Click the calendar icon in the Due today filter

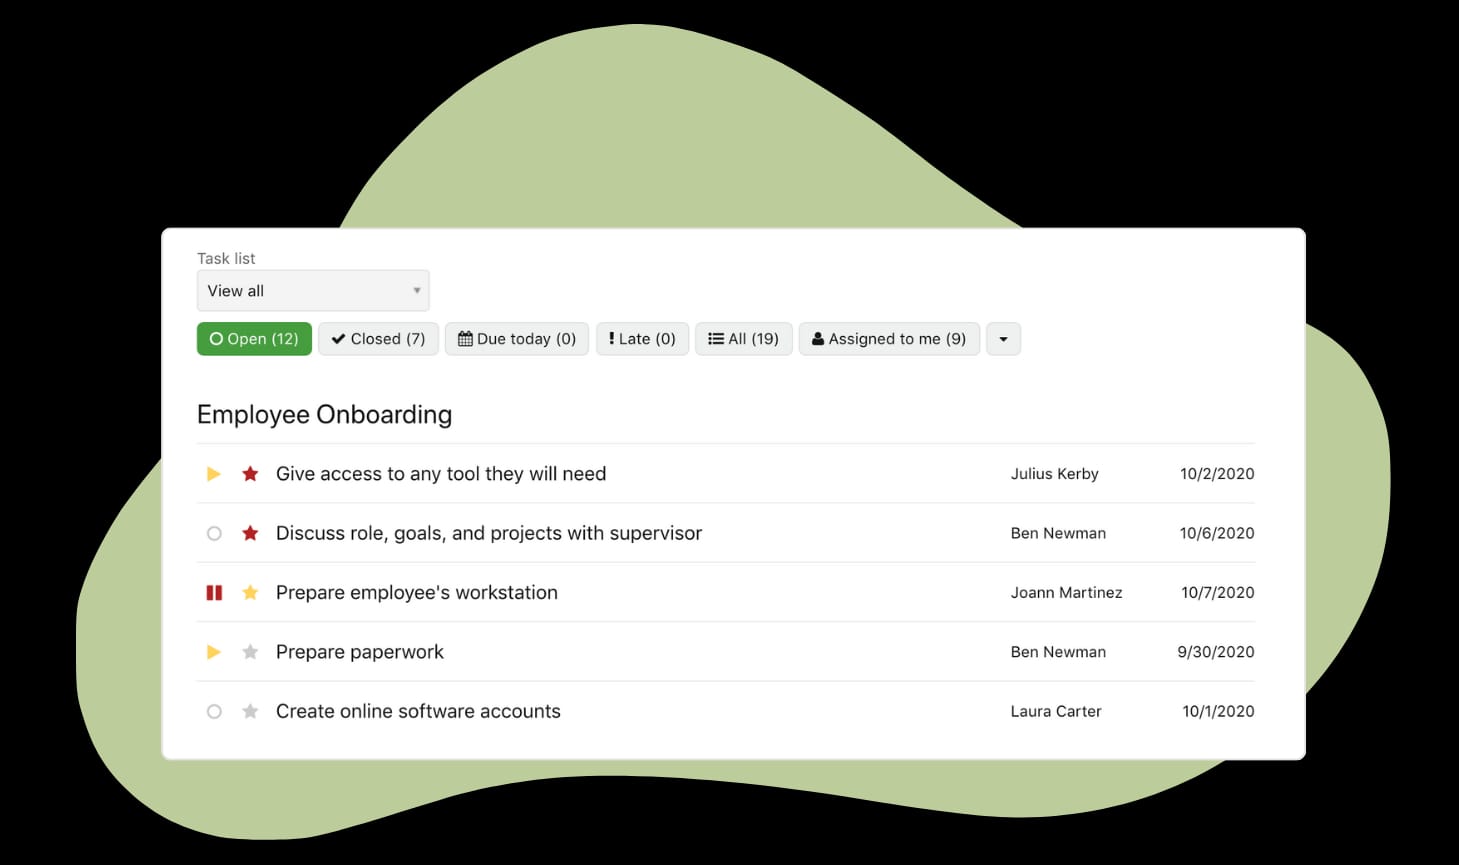(466, 338)
